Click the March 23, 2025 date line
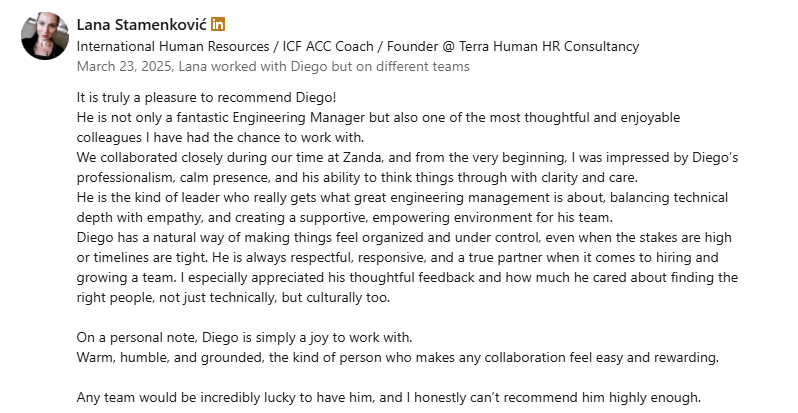 point(273,67)
